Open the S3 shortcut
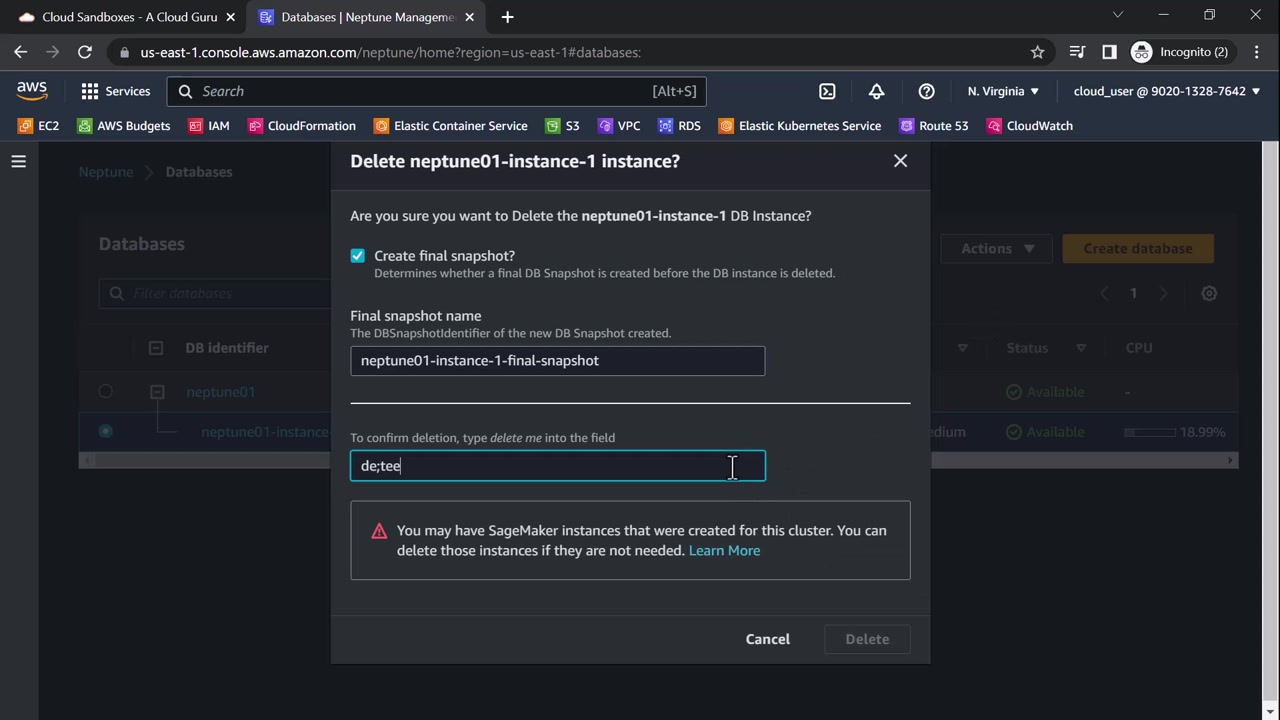Viewport: 1280px width, 720px height. click(563, 126)
